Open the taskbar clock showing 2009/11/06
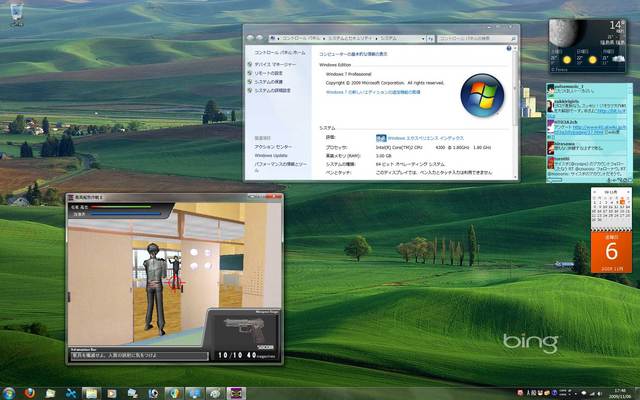Screen dimensions: 640x400 pos(620,393)
